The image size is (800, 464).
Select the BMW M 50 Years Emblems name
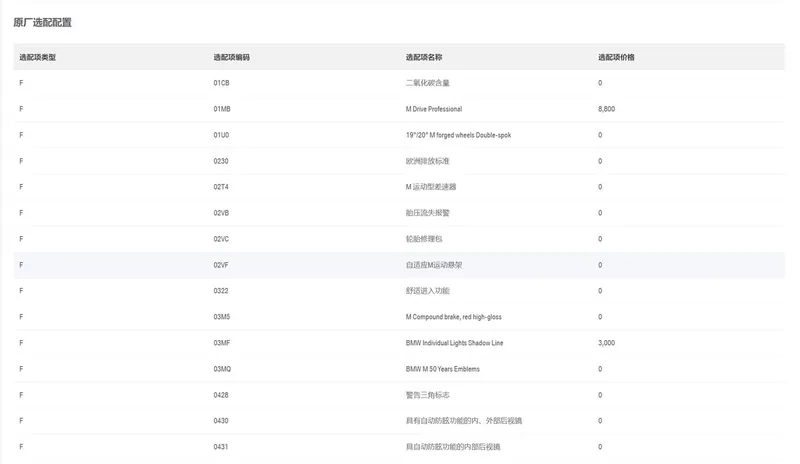pyautogui.click(x=443, y=369)
